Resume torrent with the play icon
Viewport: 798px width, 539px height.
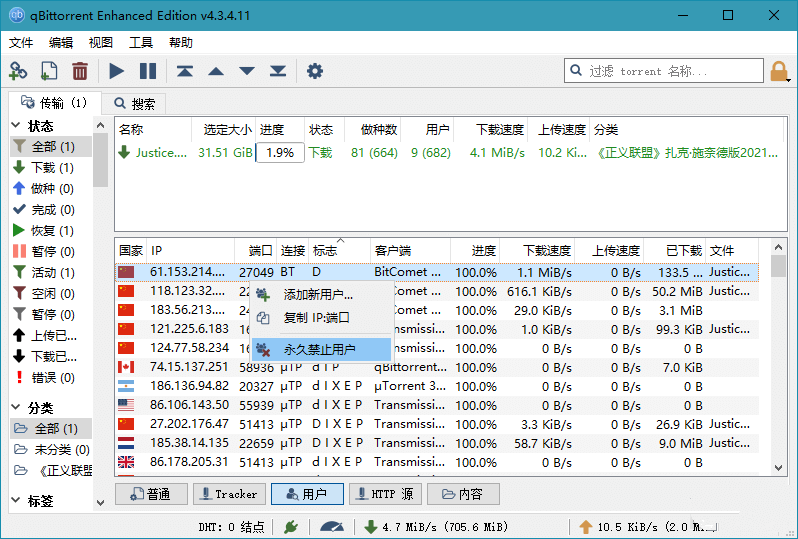point(117,71)
